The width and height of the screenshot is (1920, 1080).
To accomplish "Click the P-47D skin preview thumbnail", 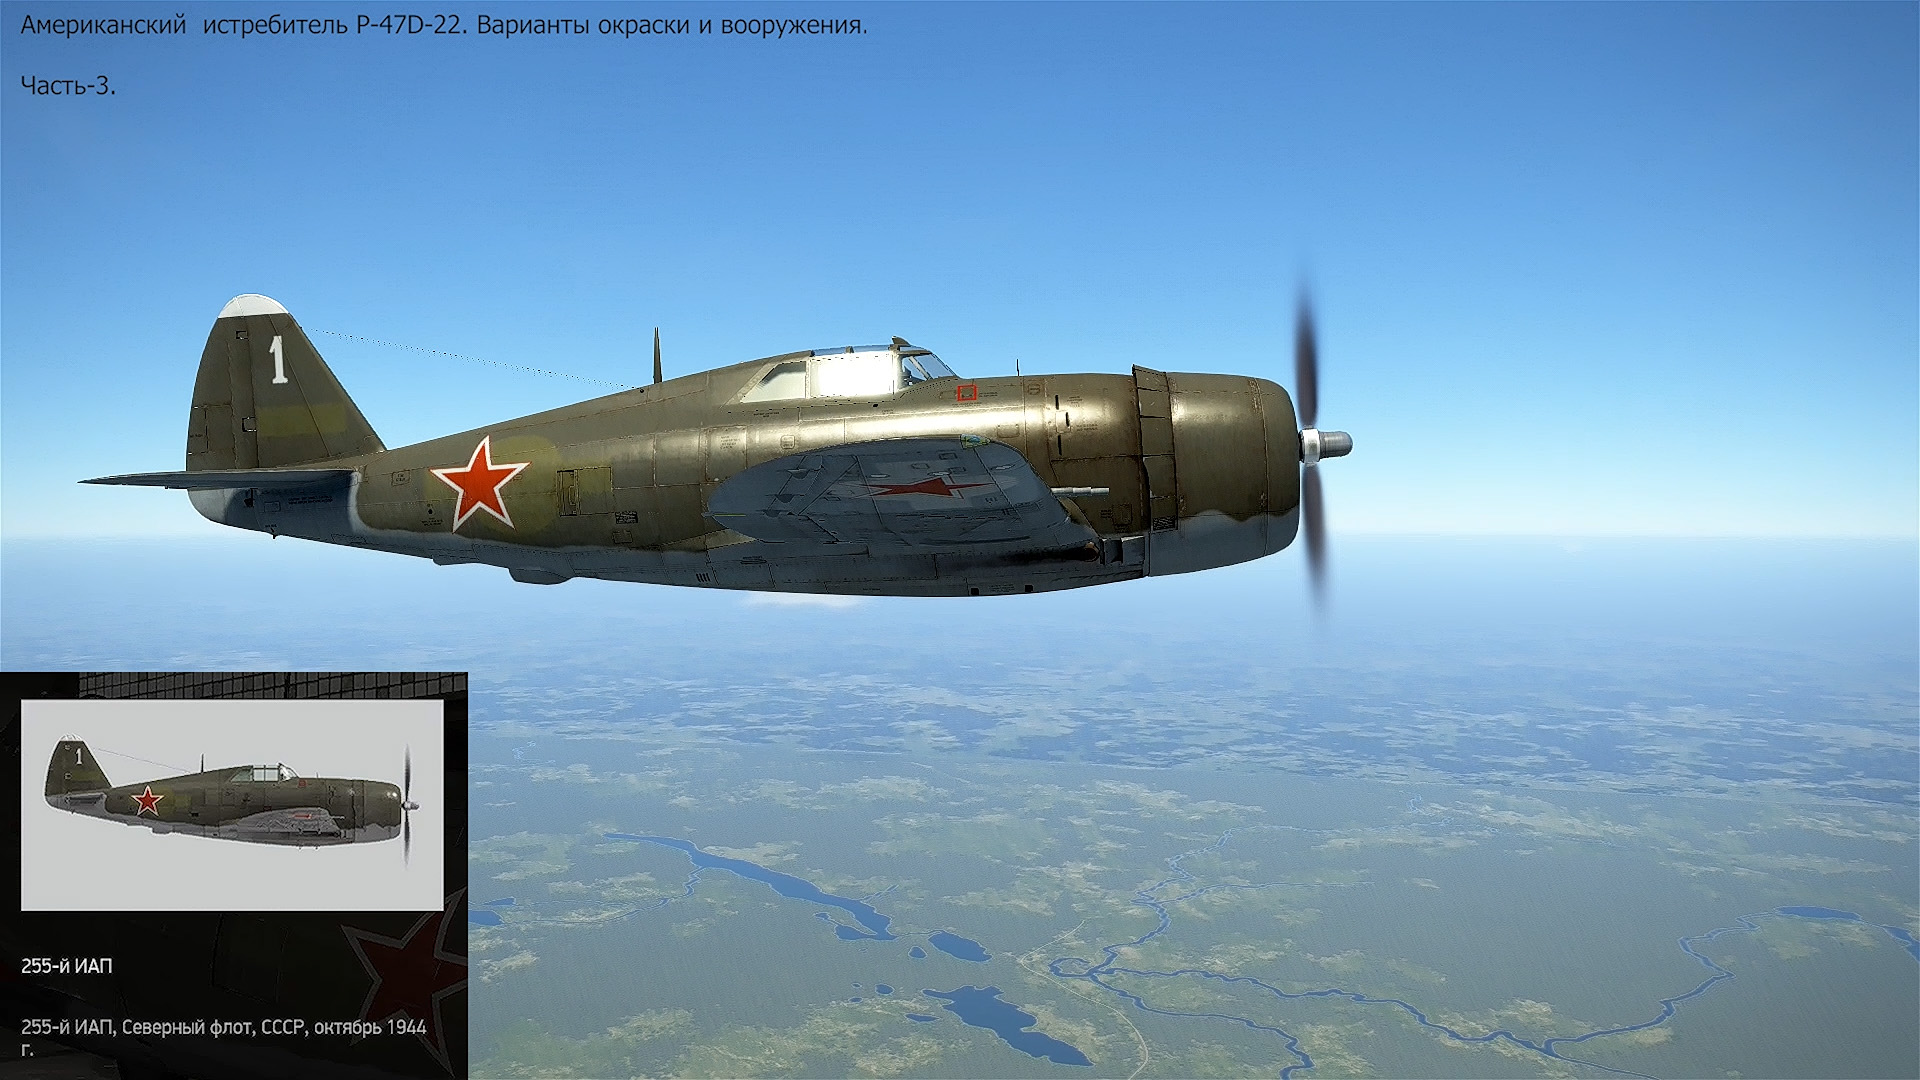I will tap(232, 805).
